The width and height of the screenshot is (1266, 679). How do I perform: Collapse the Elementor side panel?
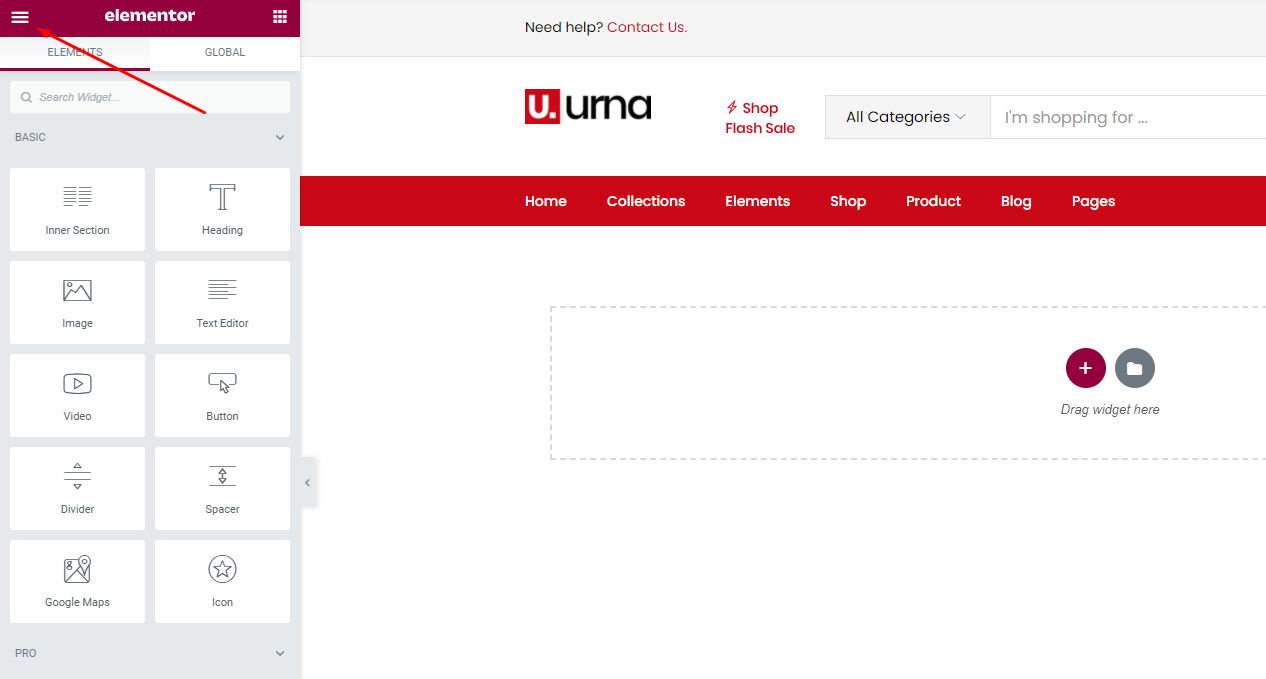coord(308,483)
